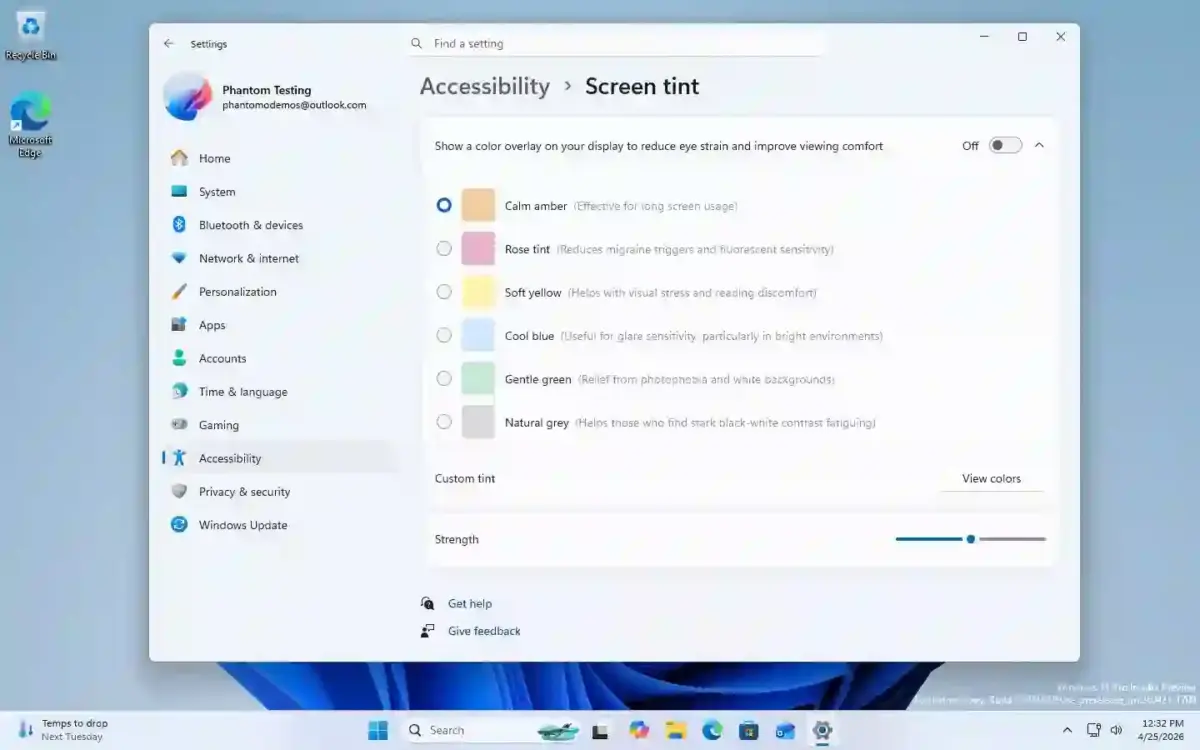The height and width of the screenshot is (750, 1200).
Task: Launch Microsoft Edge from the taskbar
Action: [711, 730]
